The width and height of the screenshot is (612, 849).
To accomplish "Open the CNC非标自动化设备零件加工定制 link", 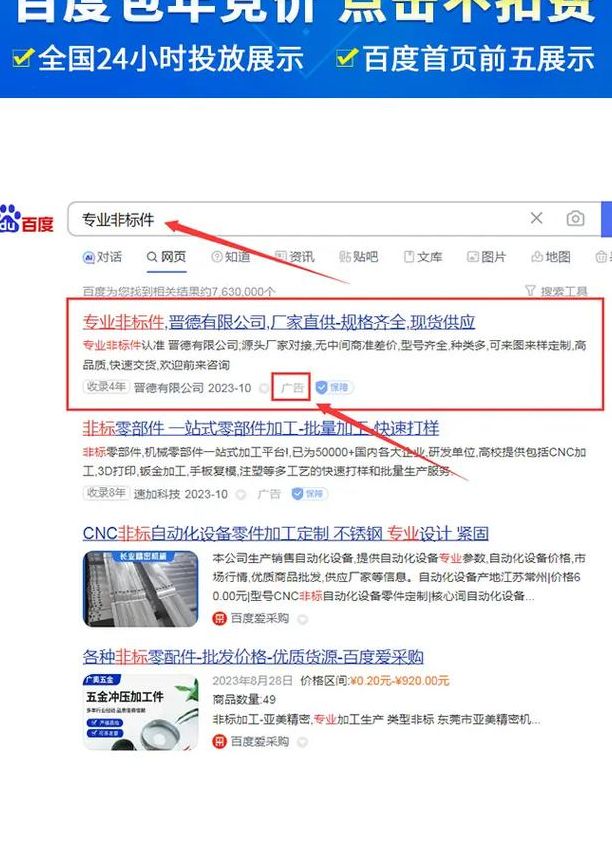I will click(x=285, y=533).
